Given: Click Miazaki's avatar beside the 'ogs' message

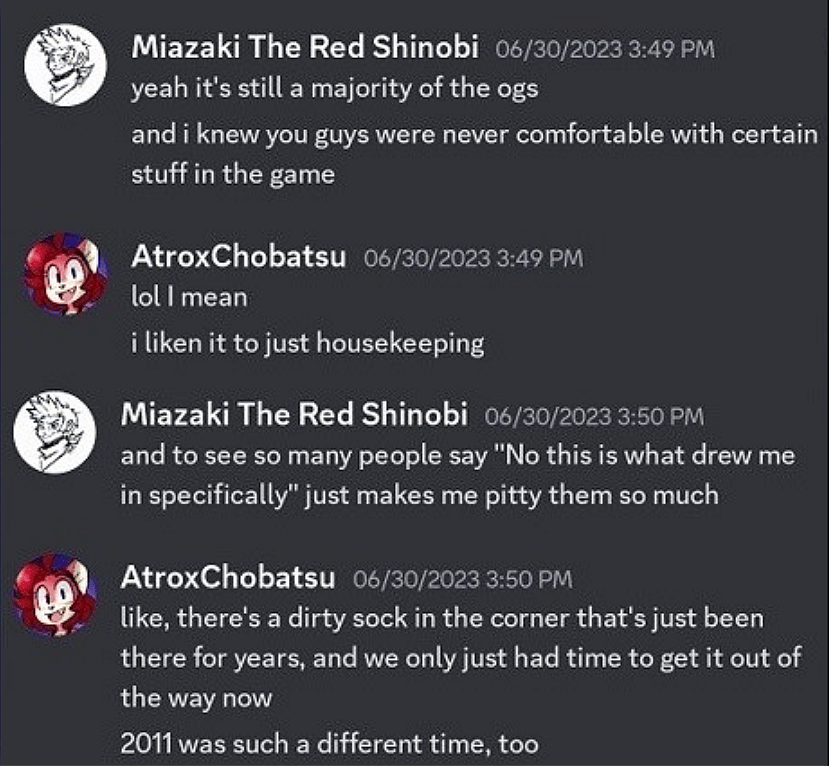Looking at the screenshot, I should pos(66,64).
